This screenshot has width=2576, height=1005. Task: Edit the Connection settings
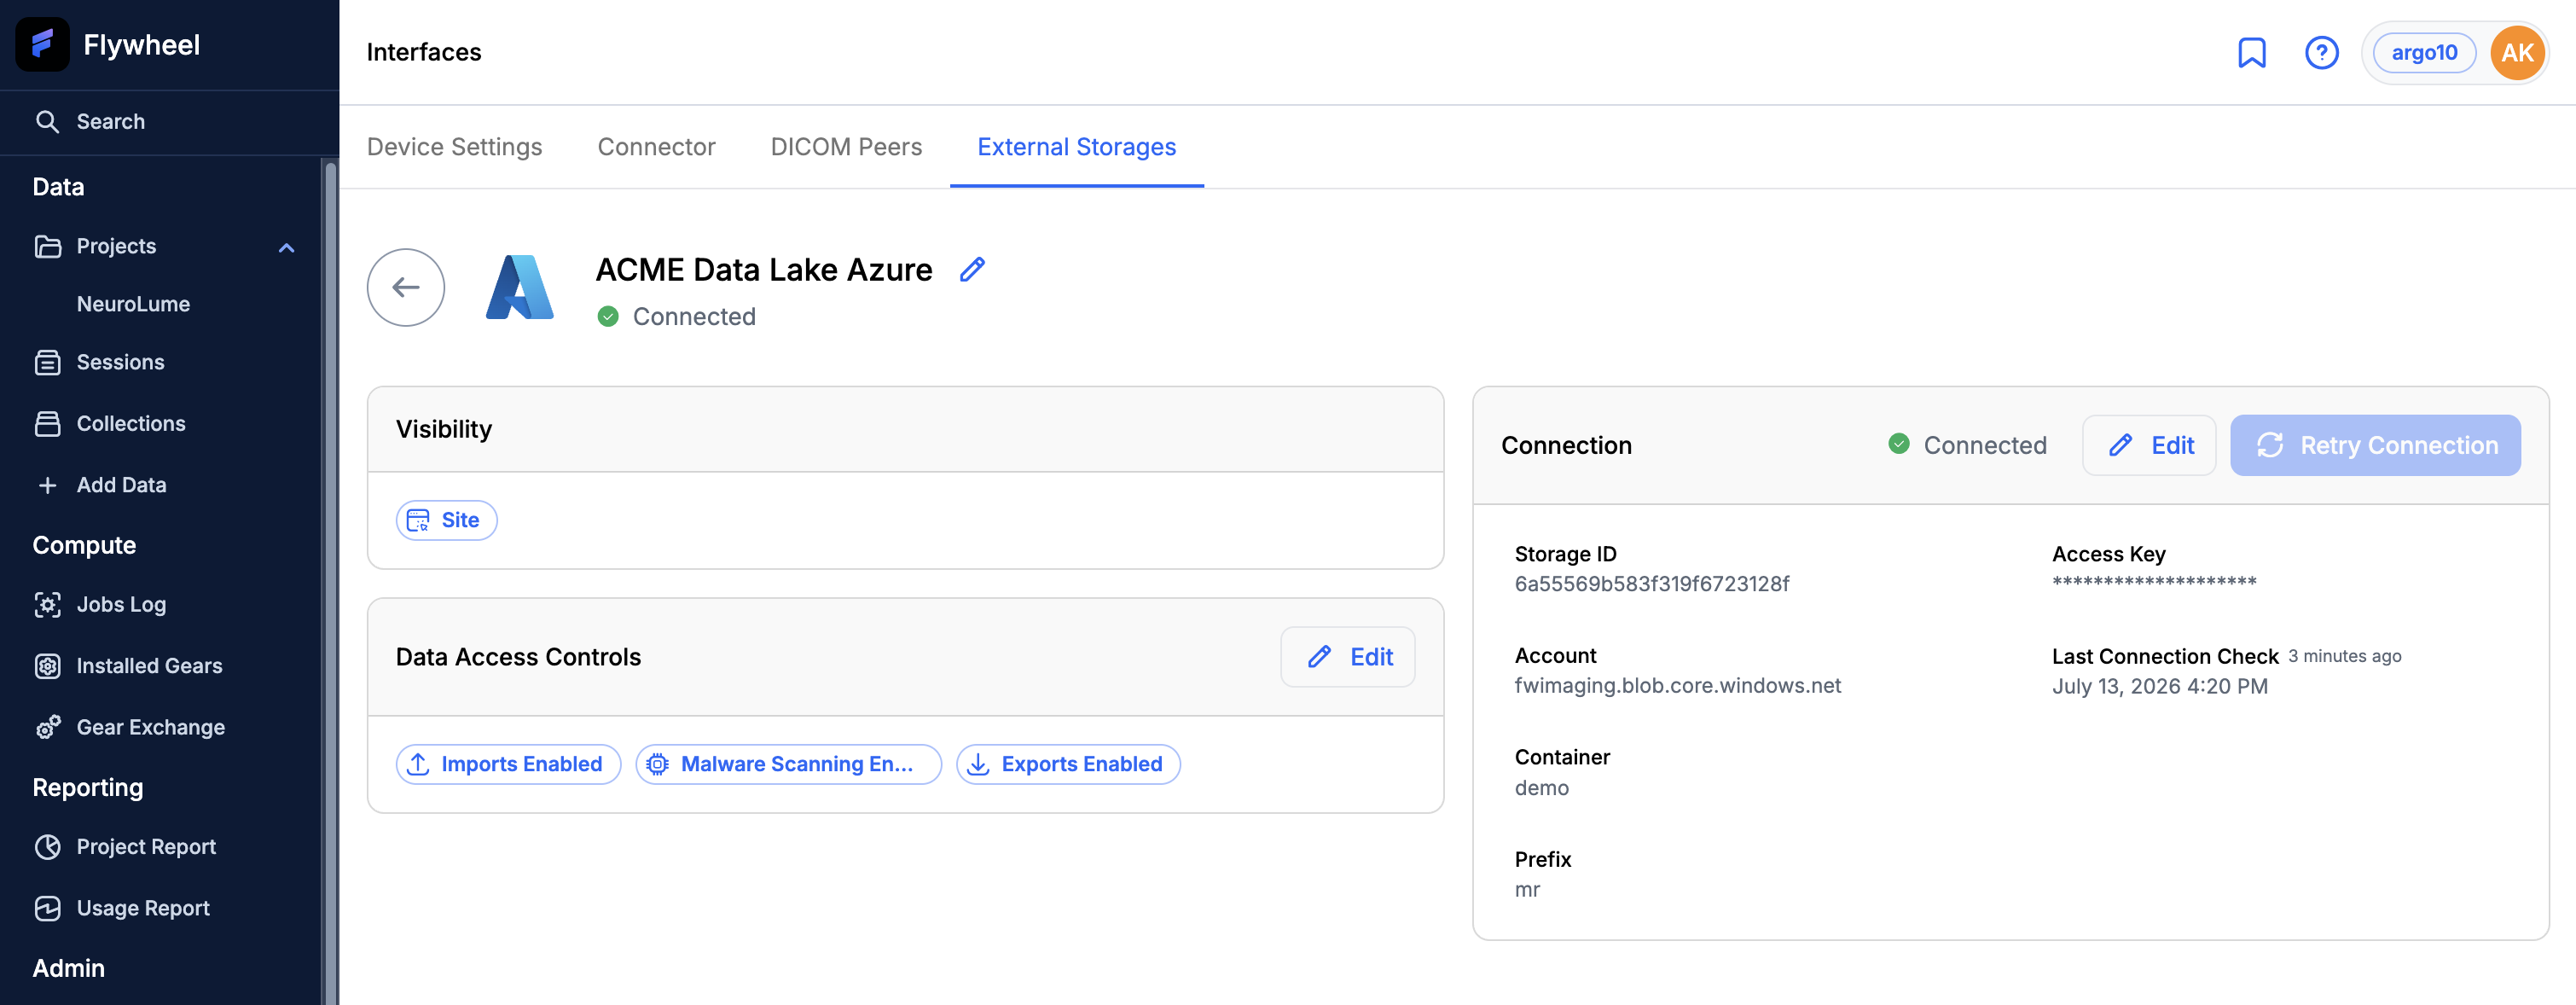(x=2149, y=445)
